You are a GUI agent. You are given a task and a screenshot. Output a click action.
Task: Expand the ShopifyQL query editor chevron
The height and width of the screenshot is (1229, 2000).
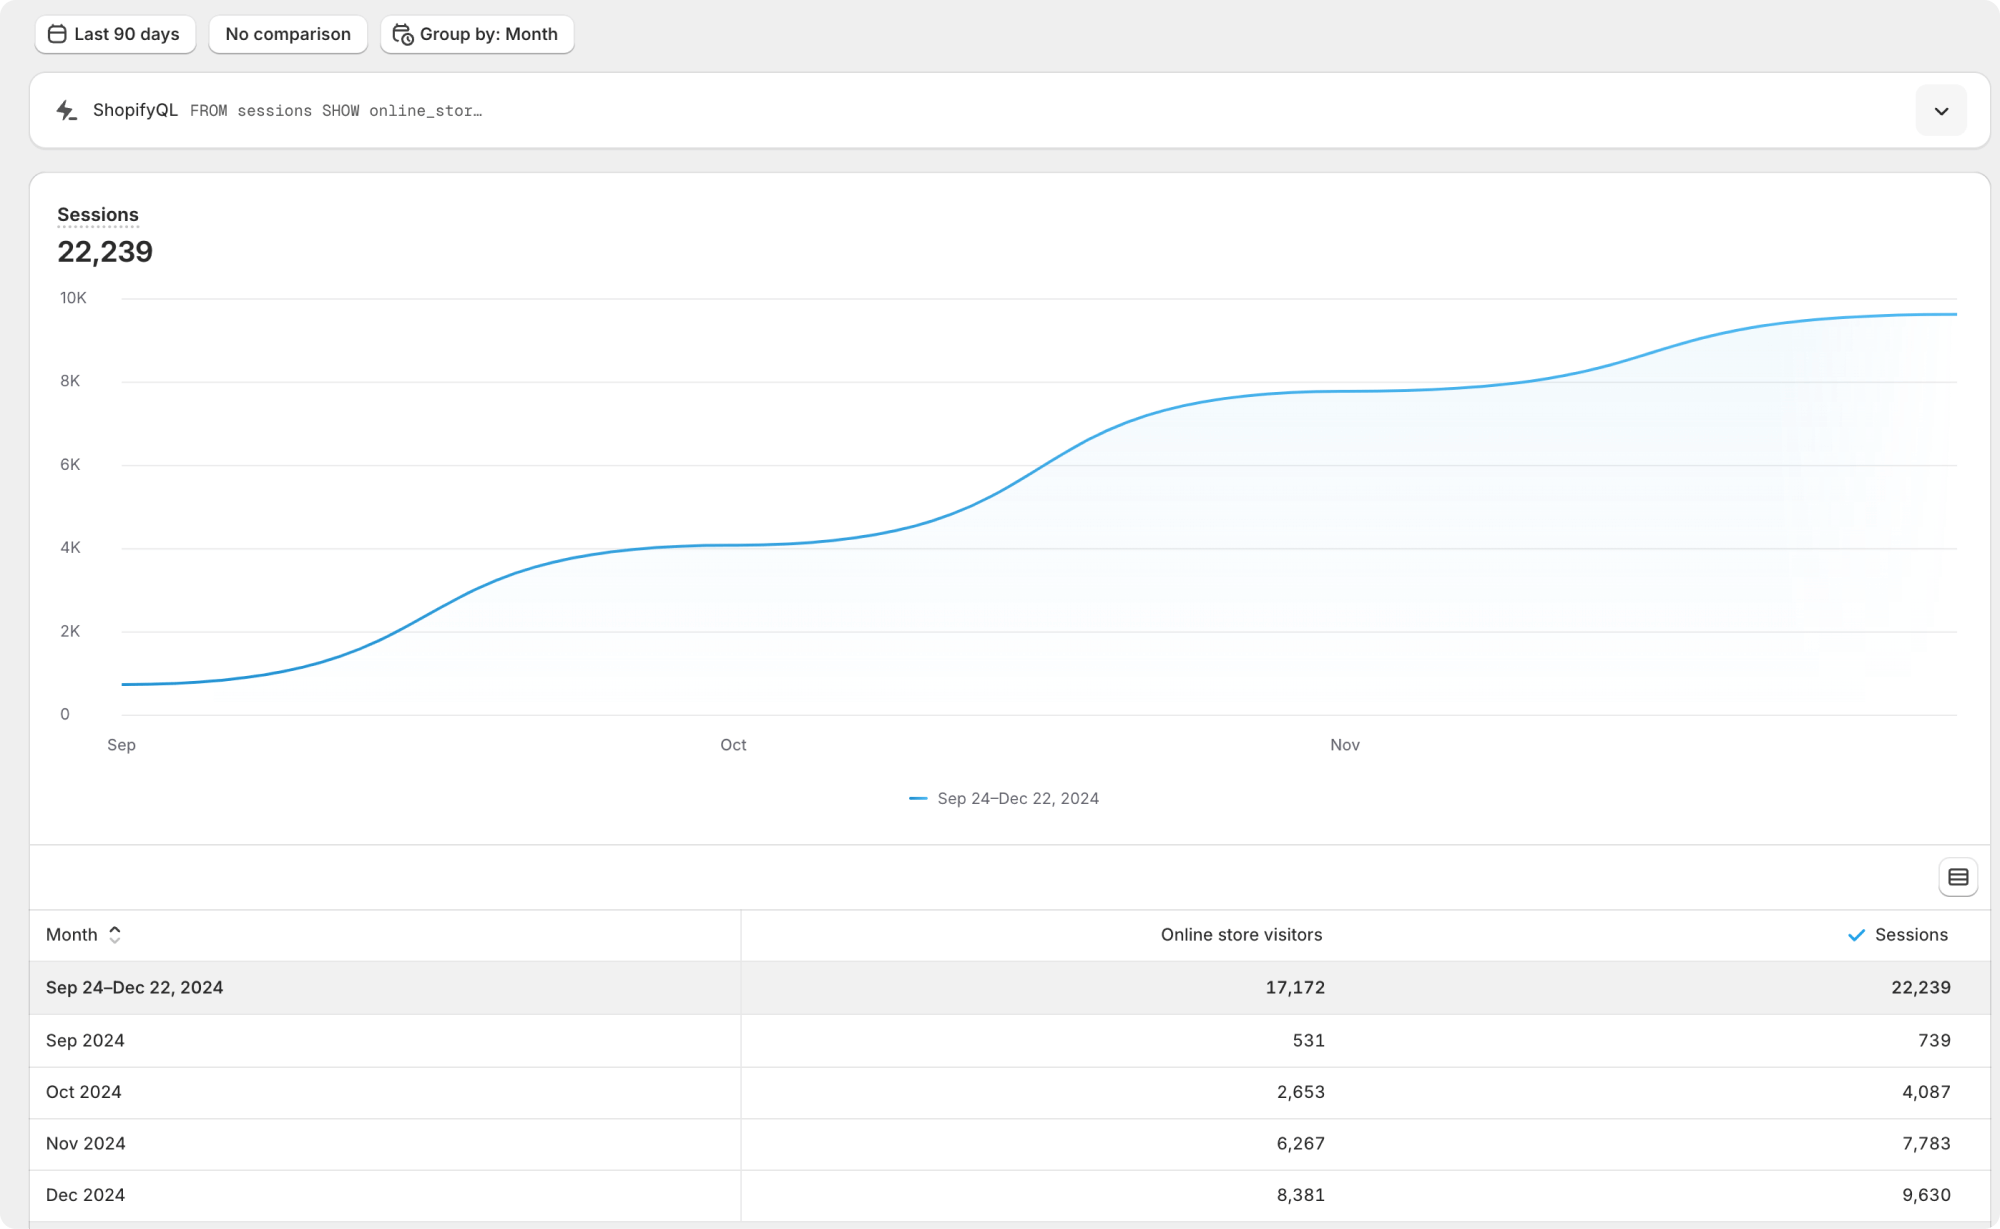click(x=1940, y=111)
